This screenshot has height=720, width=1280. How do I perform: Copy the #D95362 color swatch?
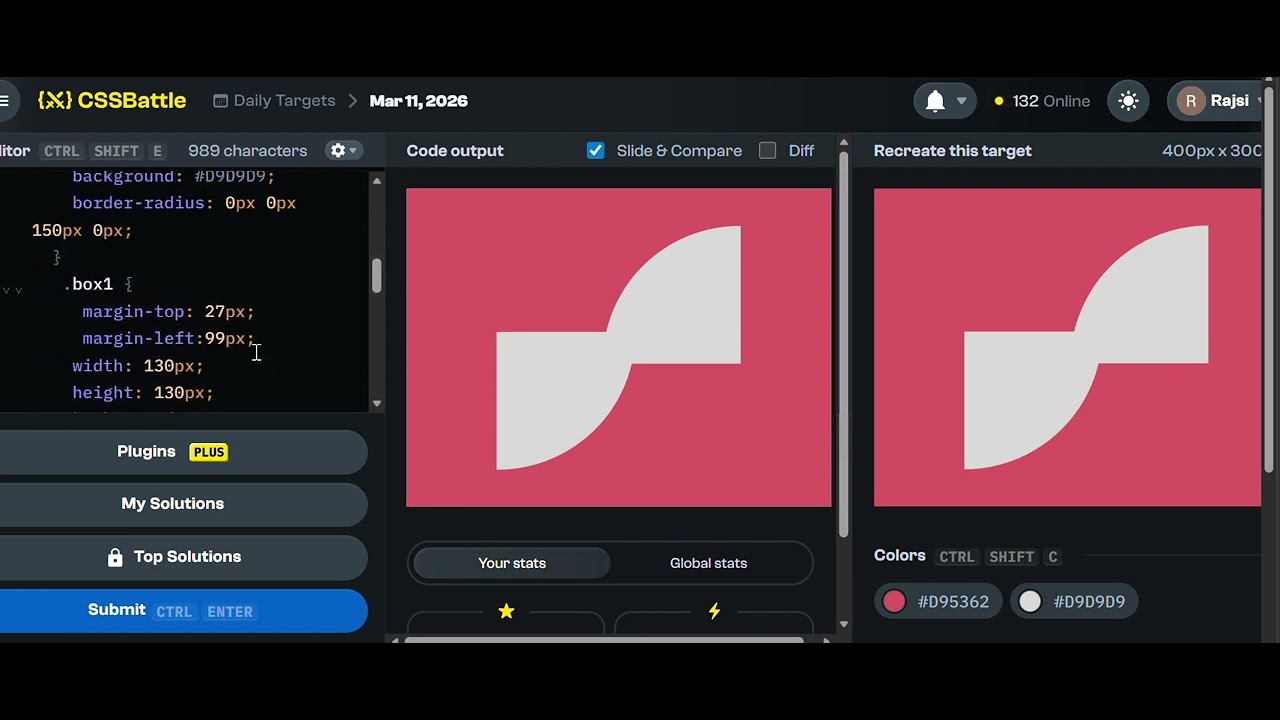coord(937,601)
